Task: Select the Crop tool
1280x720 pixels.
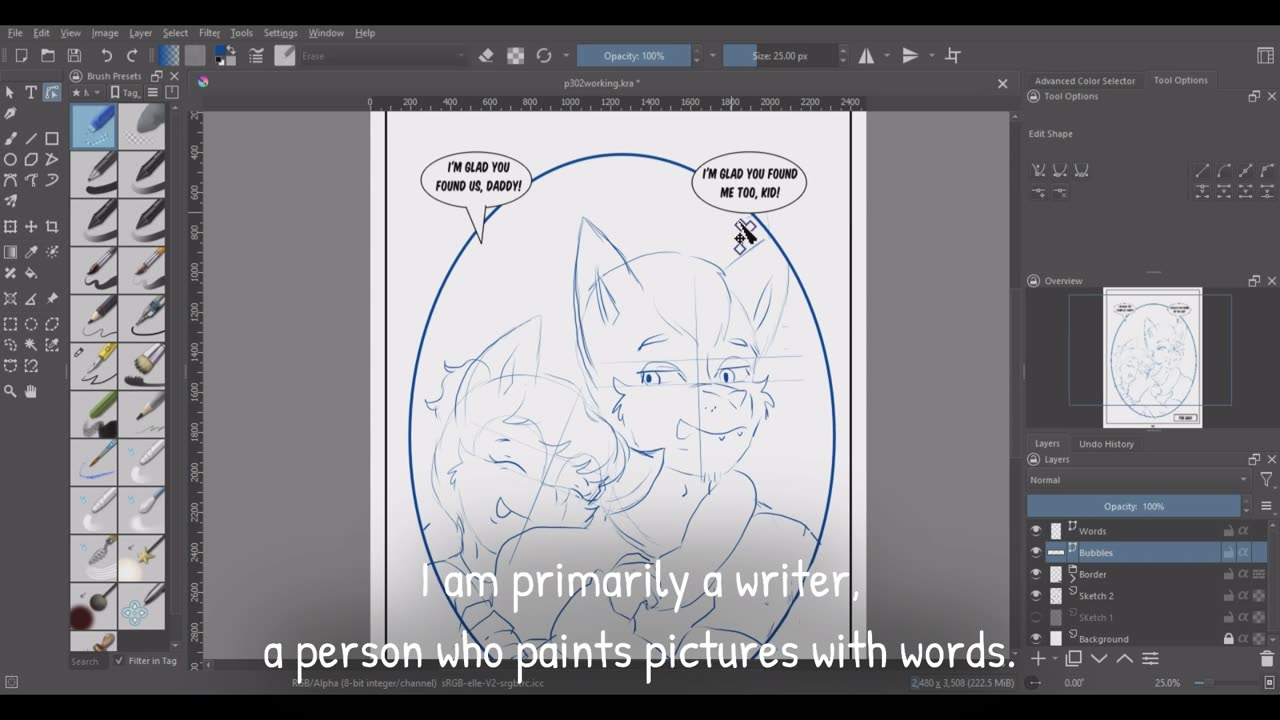Action: [x=52, y=227]
